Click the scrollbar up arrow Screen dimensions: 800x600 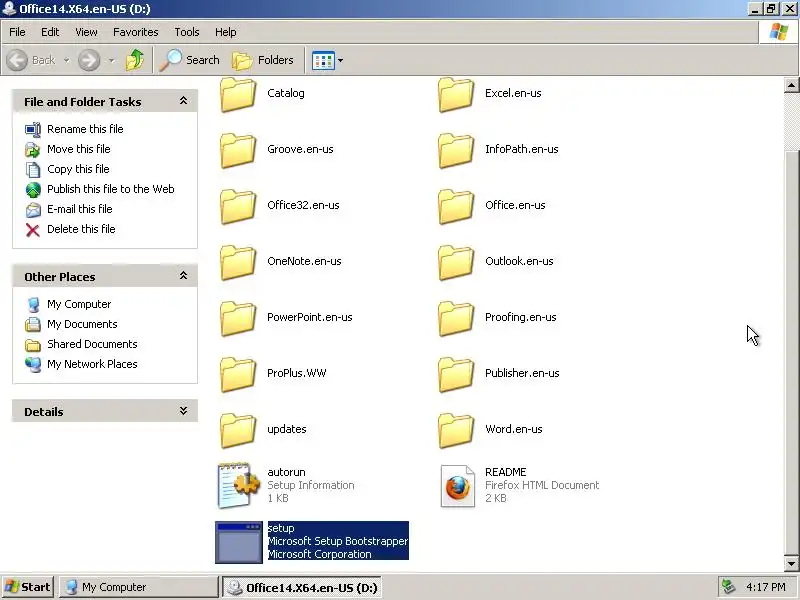point(791,85)
